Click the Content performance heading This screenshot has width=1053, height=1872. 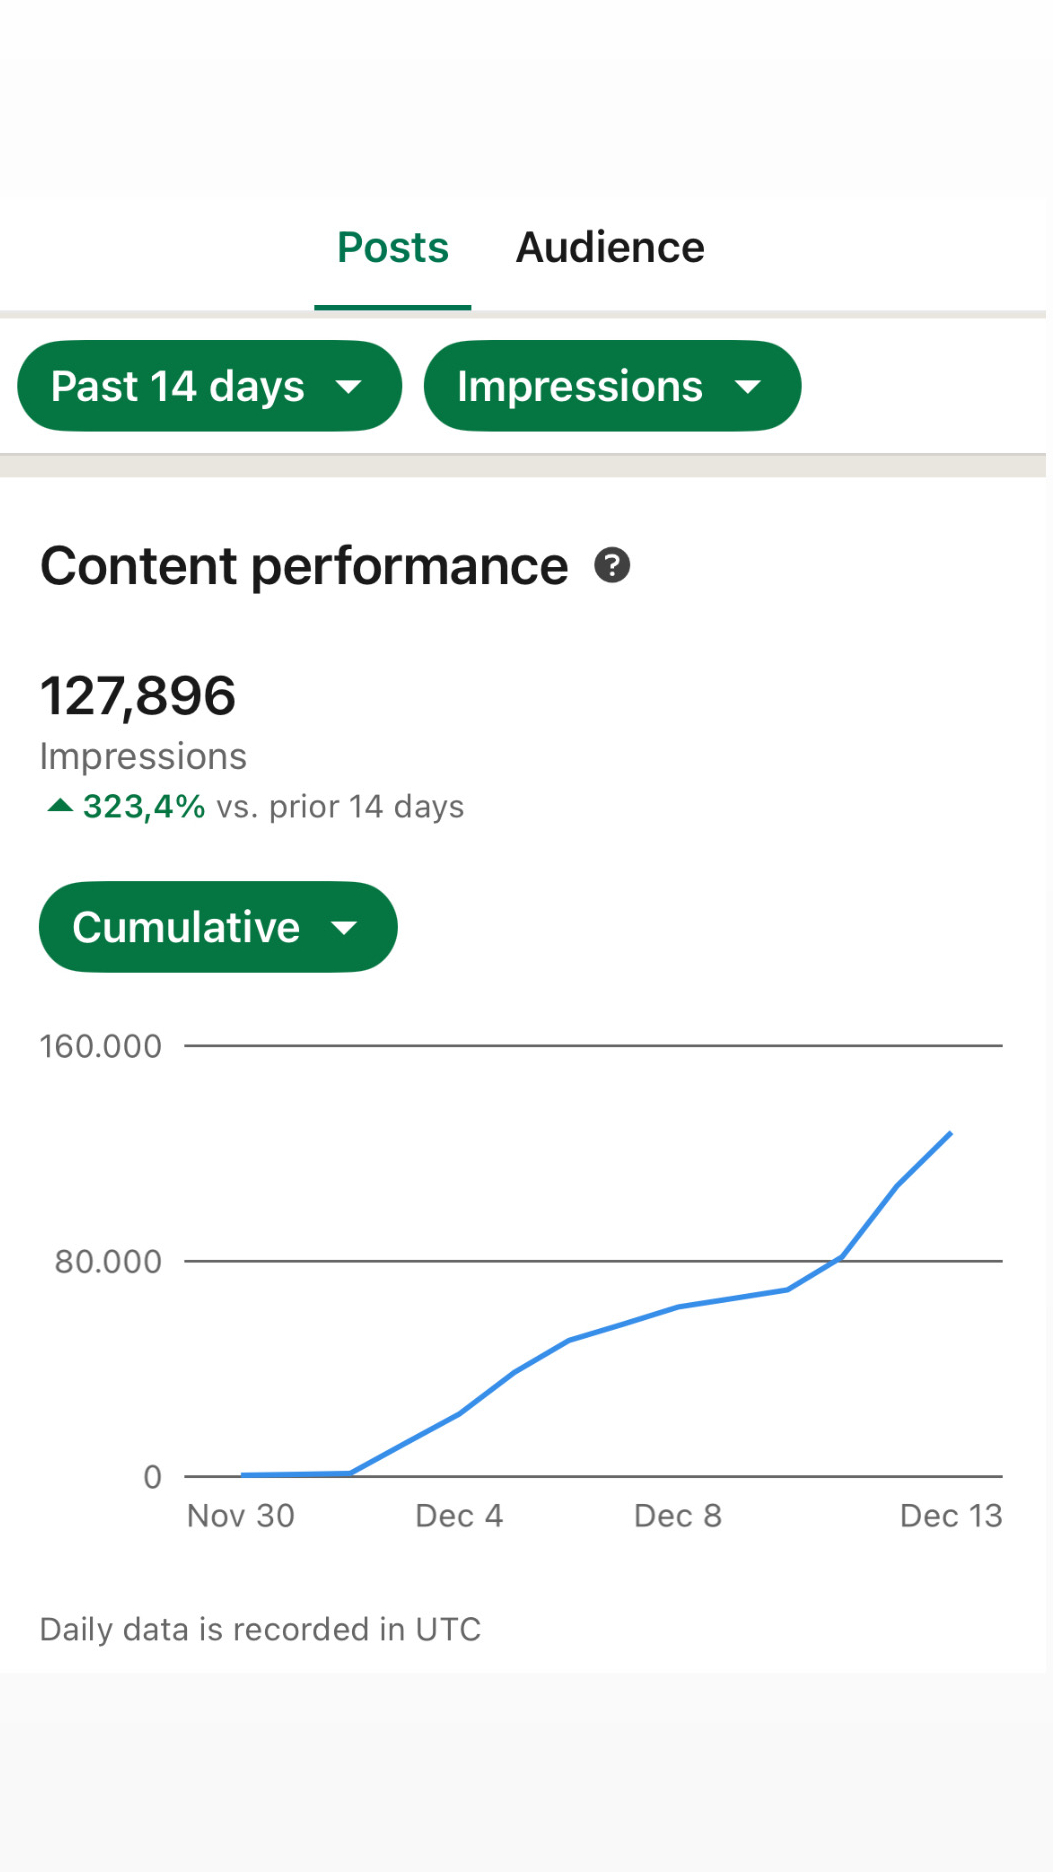304,566
